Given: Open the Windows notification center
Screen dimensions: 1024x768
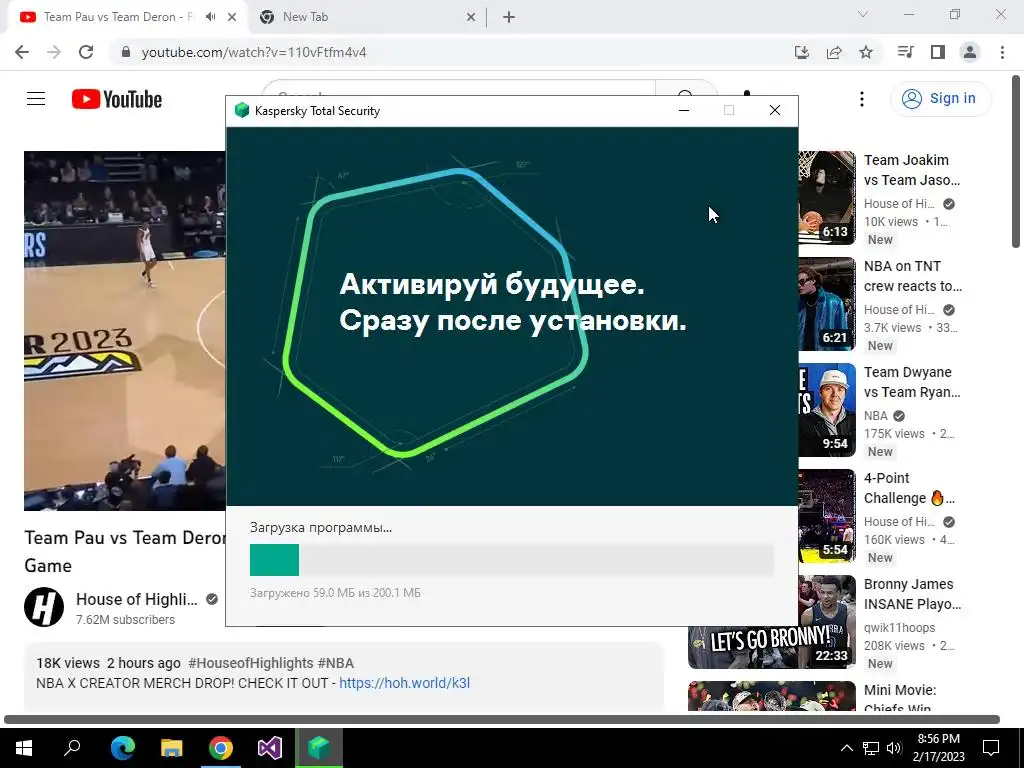Looking at the screenshot, I should tap(991, 748).
